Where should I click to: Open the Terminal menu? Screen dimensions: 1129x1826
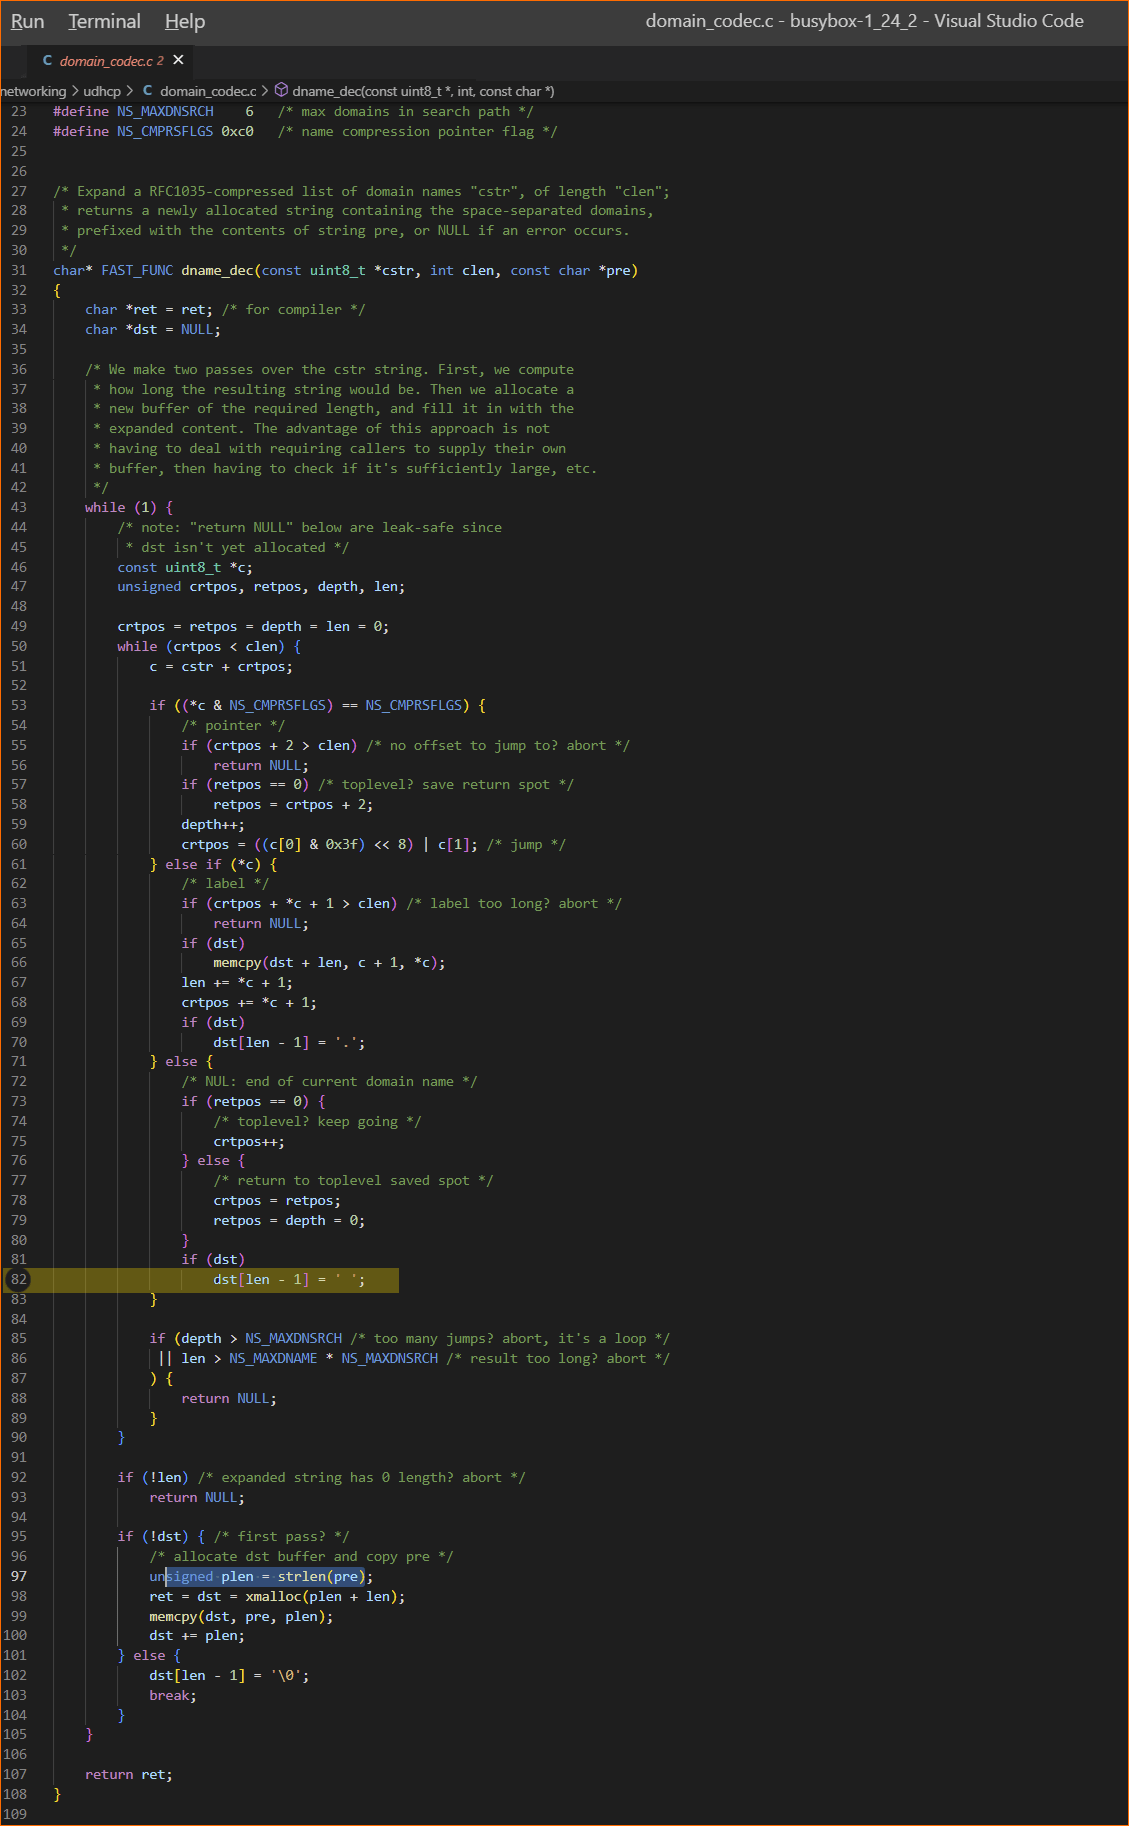click(104, 21)
